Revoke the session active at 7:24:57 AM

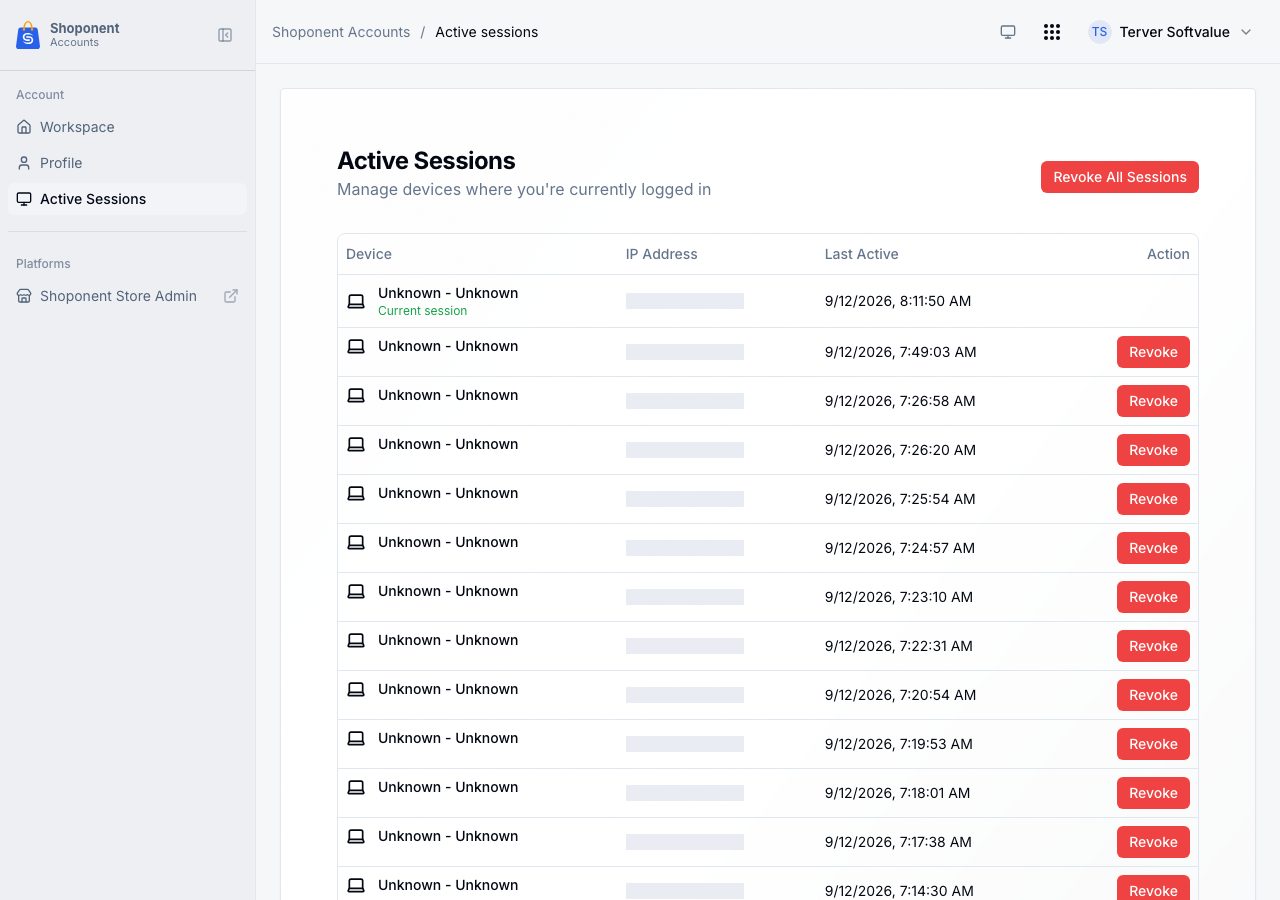coord(1153,548)
